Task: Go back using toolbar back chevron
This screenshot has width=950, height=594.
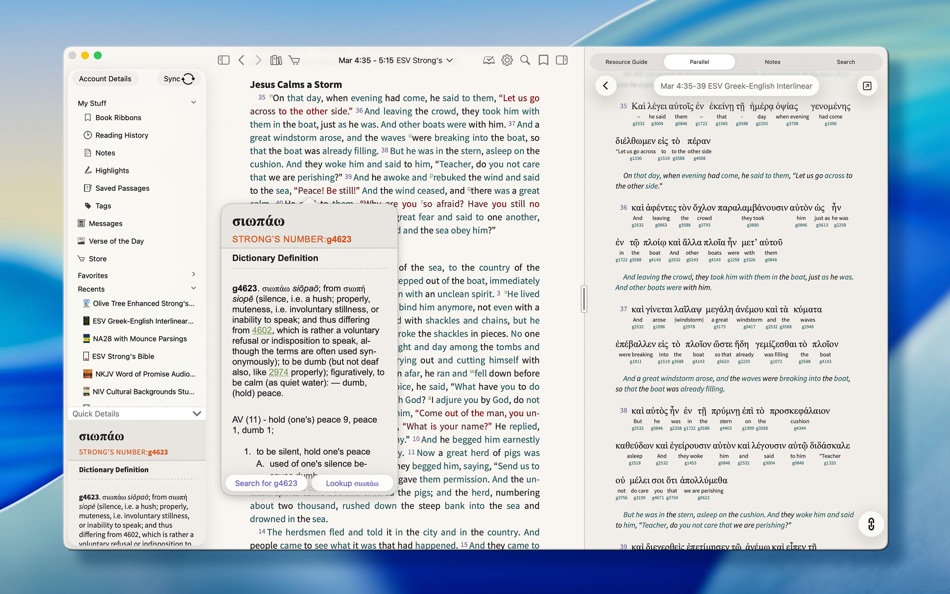Action: 241,60
